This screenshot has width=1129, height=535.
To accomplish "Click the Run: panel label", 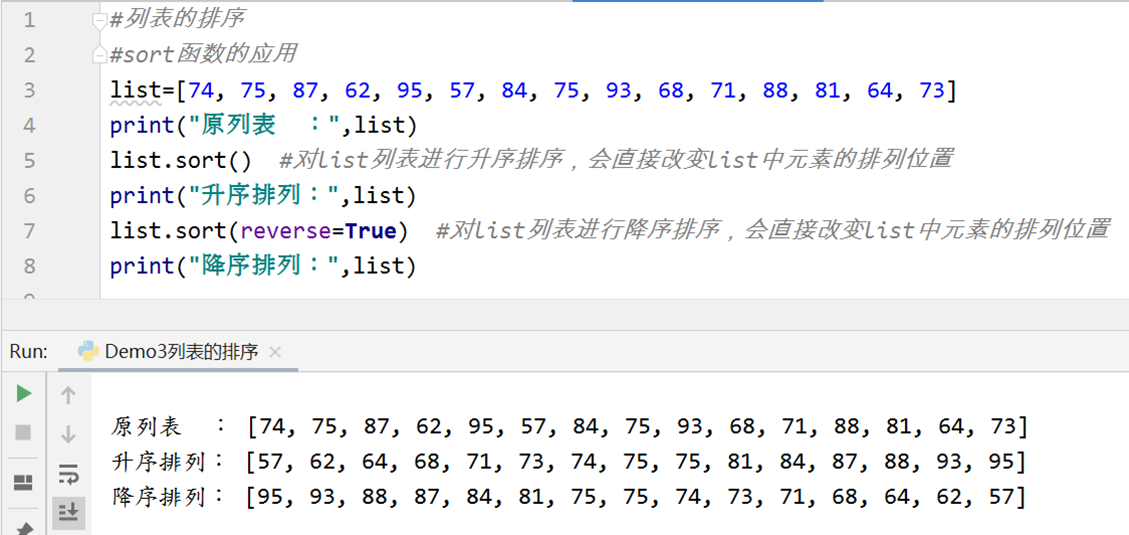I will (28, 352).
